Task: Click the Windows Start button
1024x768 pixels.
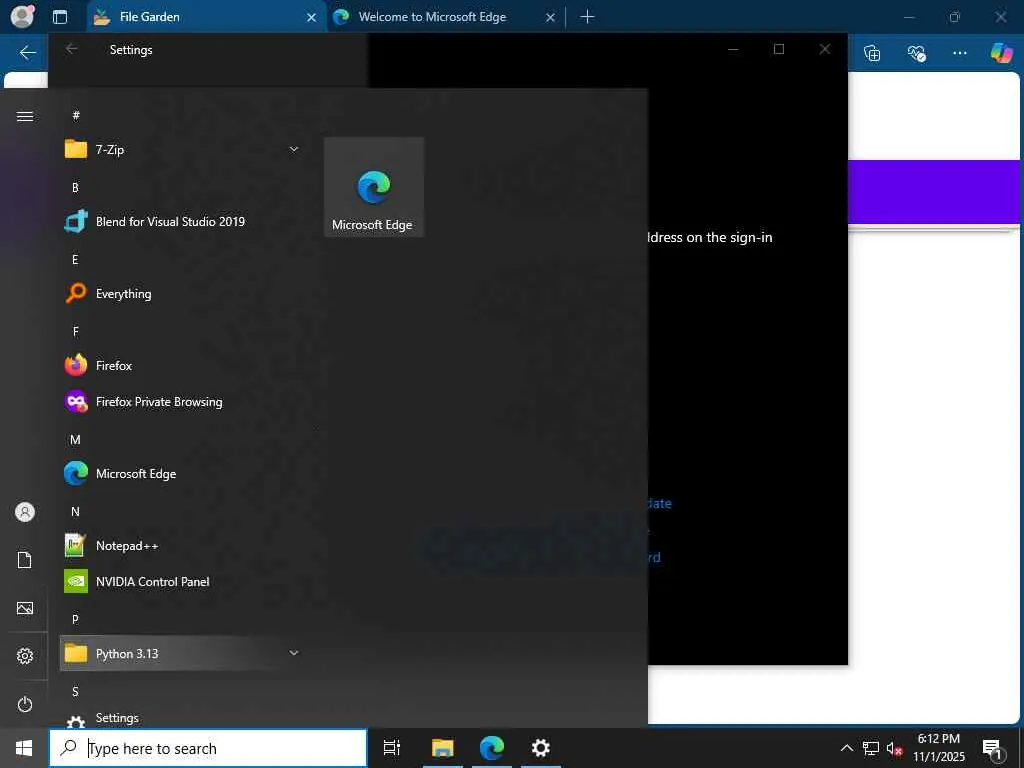Action: (x=24, y=748)
